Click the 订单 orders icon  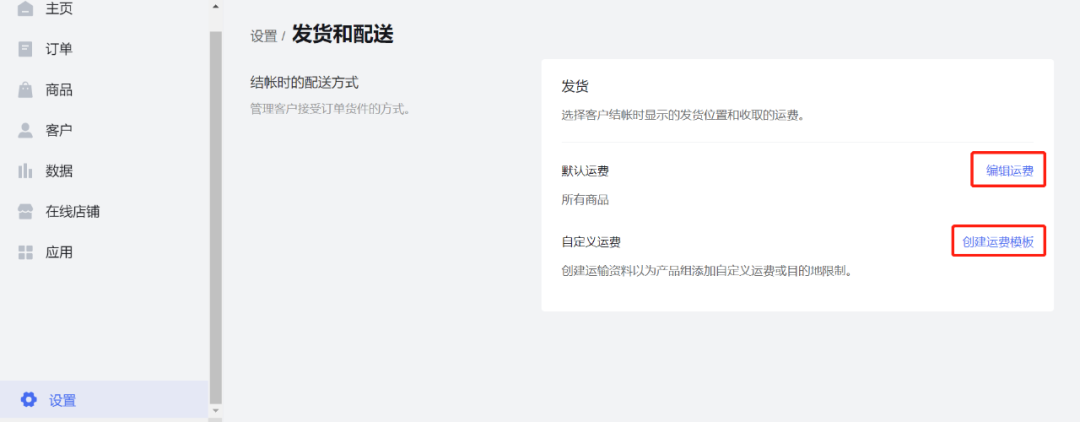coord(25,49)
